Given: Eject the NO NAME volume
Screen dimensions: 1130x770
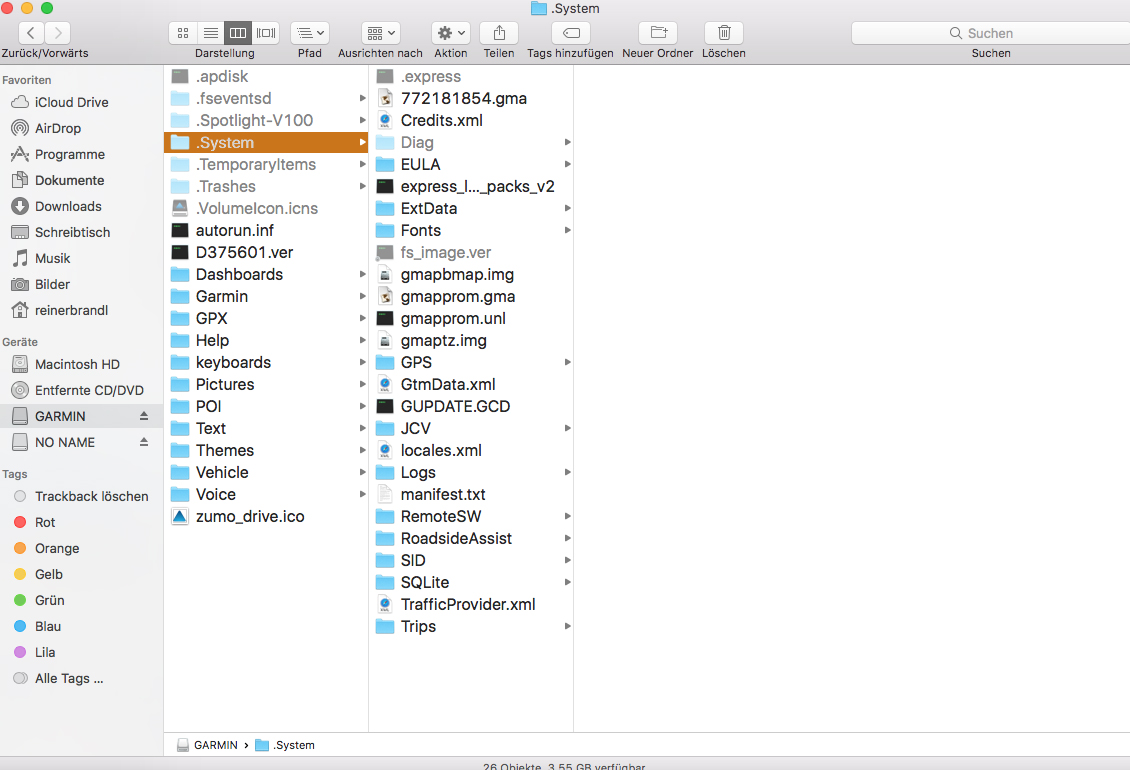Looking at the screenshot, I should [144, 442].
